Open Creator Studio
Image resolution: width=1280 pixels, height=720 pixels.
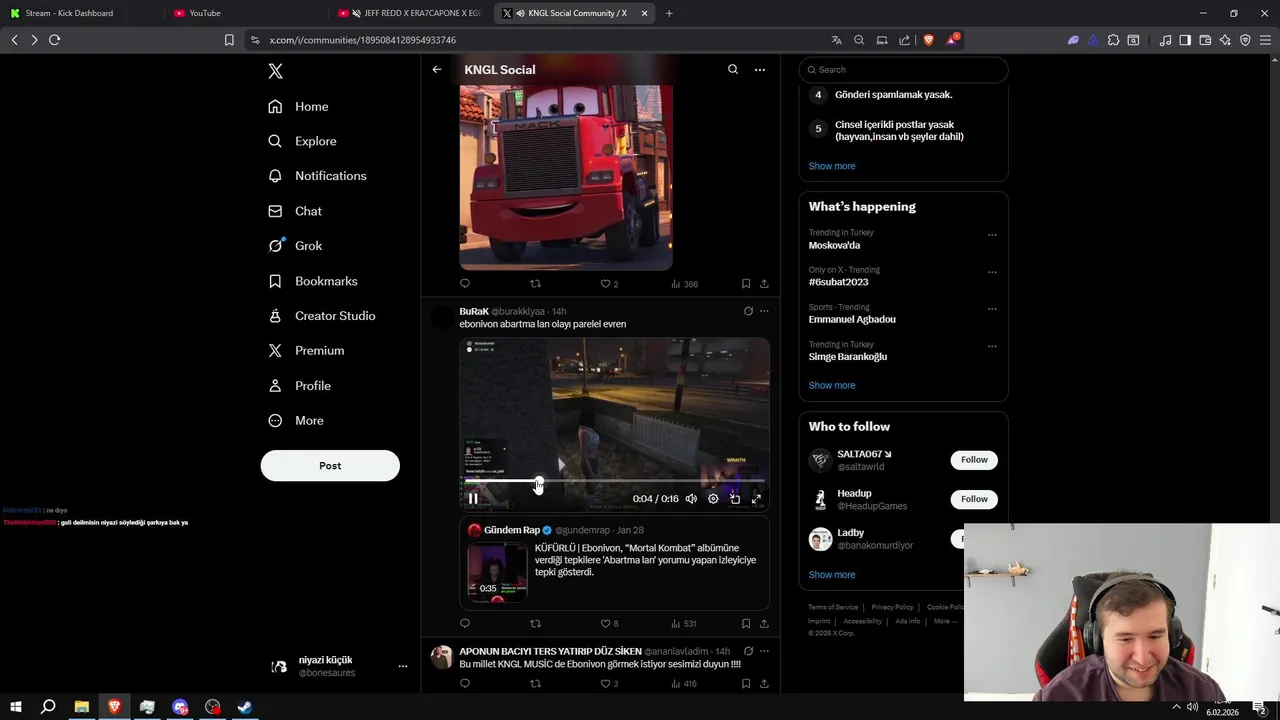(322, 316)
